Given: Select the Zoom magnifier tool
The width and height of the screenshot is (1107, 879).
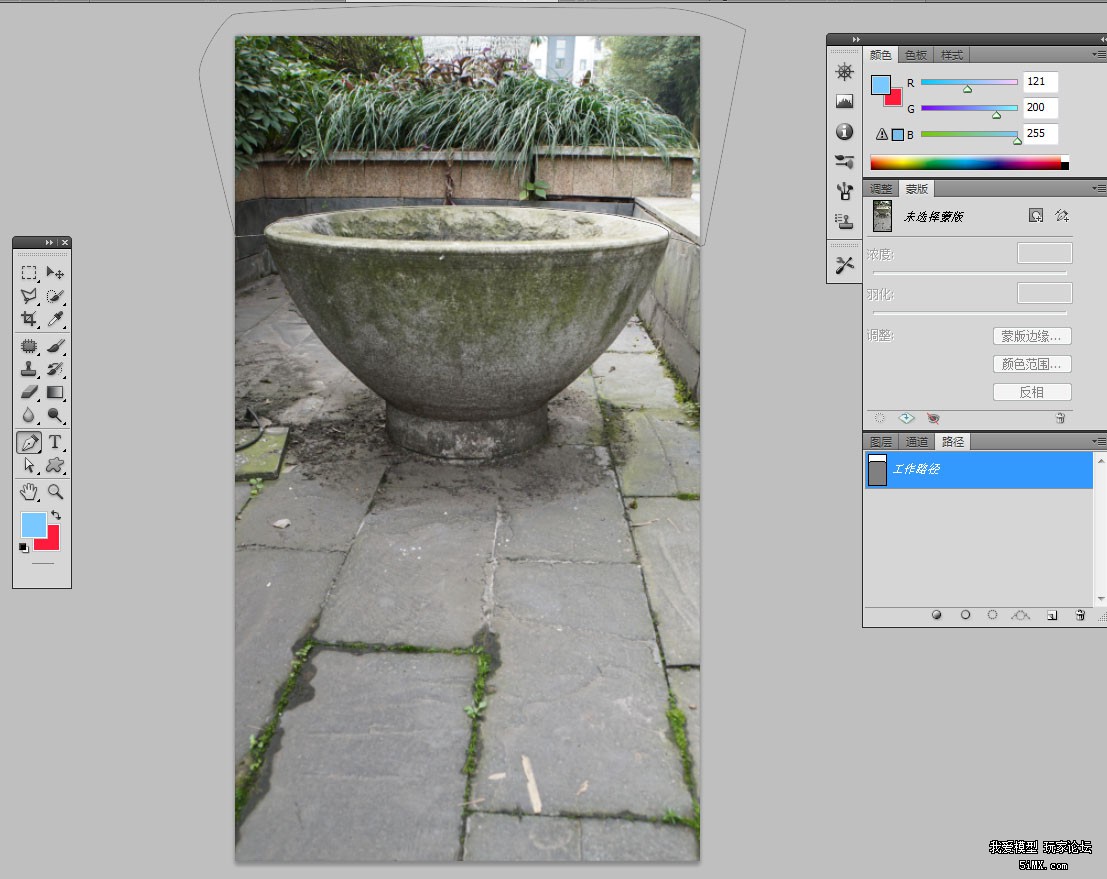Looking at the screenshot, I should pyautogui.click(x=56, y=491).
